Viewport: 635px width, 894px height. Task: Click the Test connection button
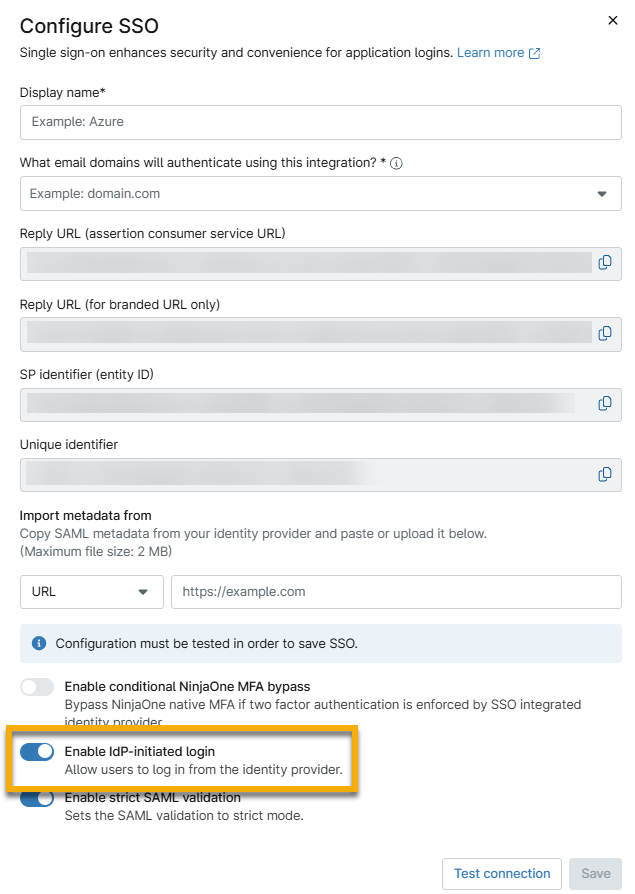[x=502, y=873]
